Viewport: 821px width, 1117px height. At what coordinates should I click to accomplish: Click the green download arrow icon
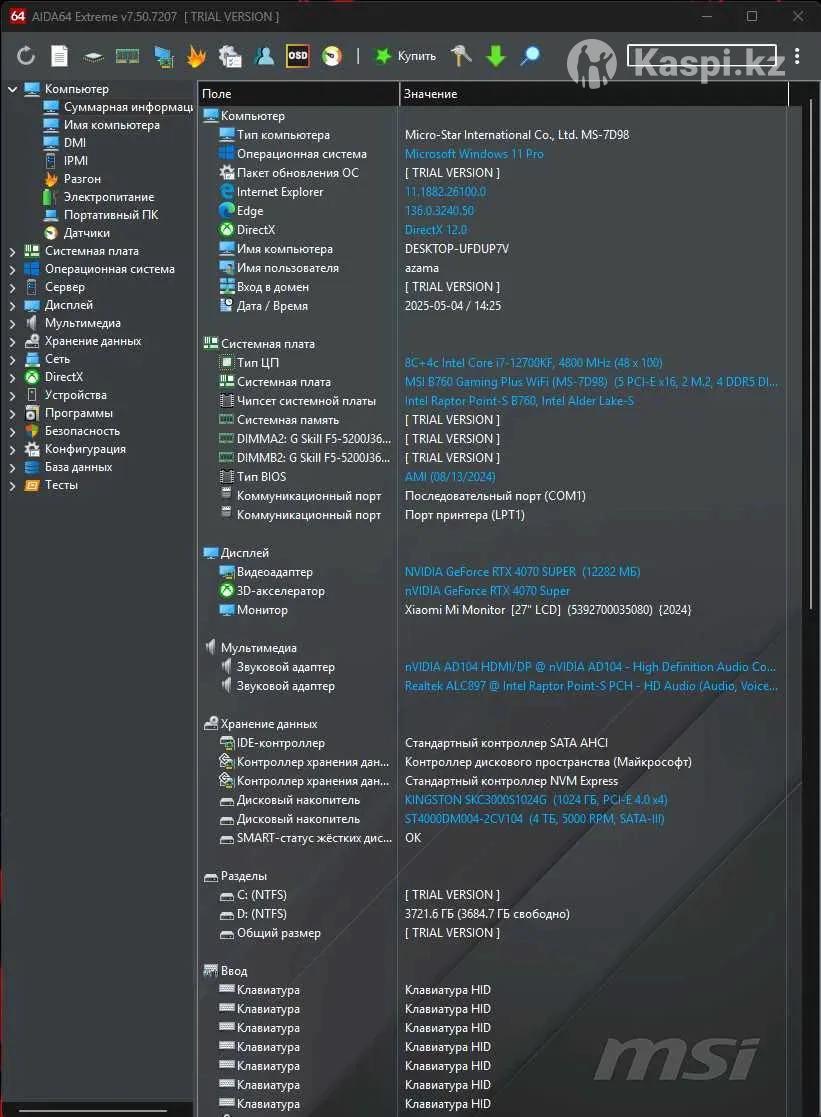coord(496,56)
